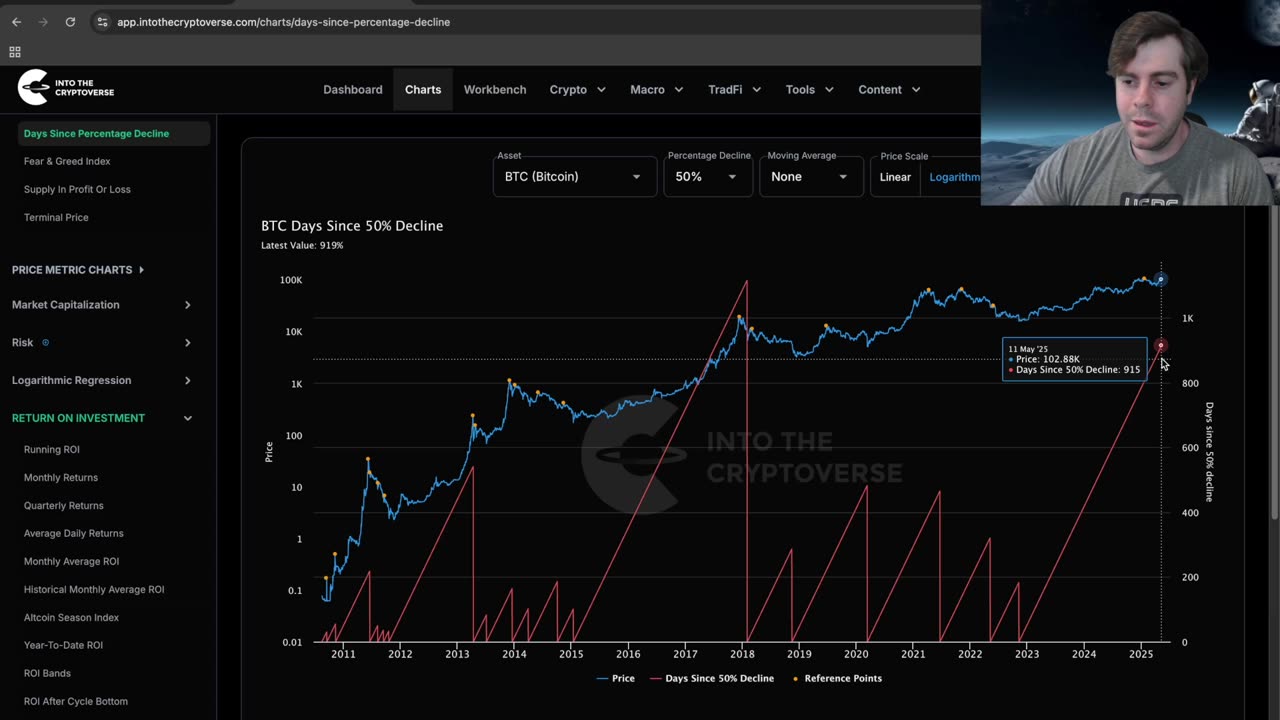The width and height of the screenshot is (1280, 720).
Task: Expand the Content menu
Action: pyautogui.click(x=889, y=90)
